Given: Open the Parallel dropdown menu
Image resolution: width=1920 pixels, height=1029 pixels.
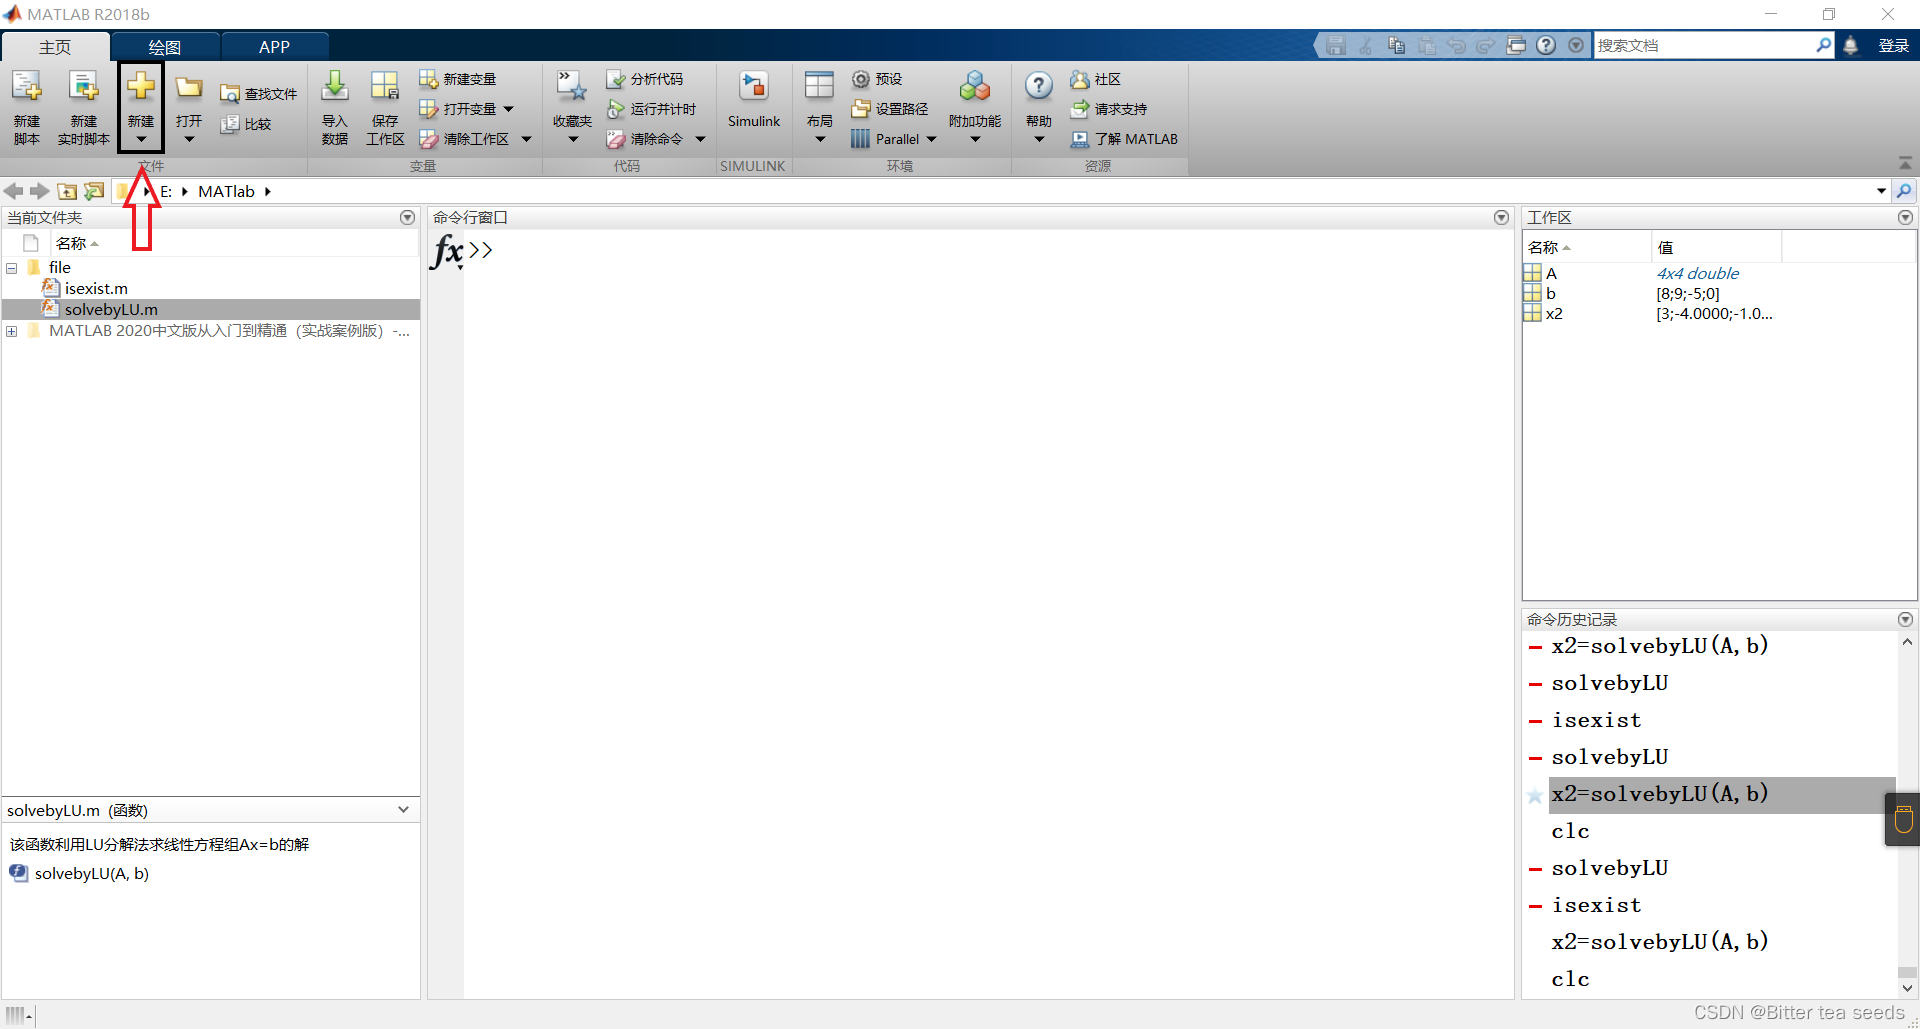Looking at the screenshot, I should pos(895,139).
